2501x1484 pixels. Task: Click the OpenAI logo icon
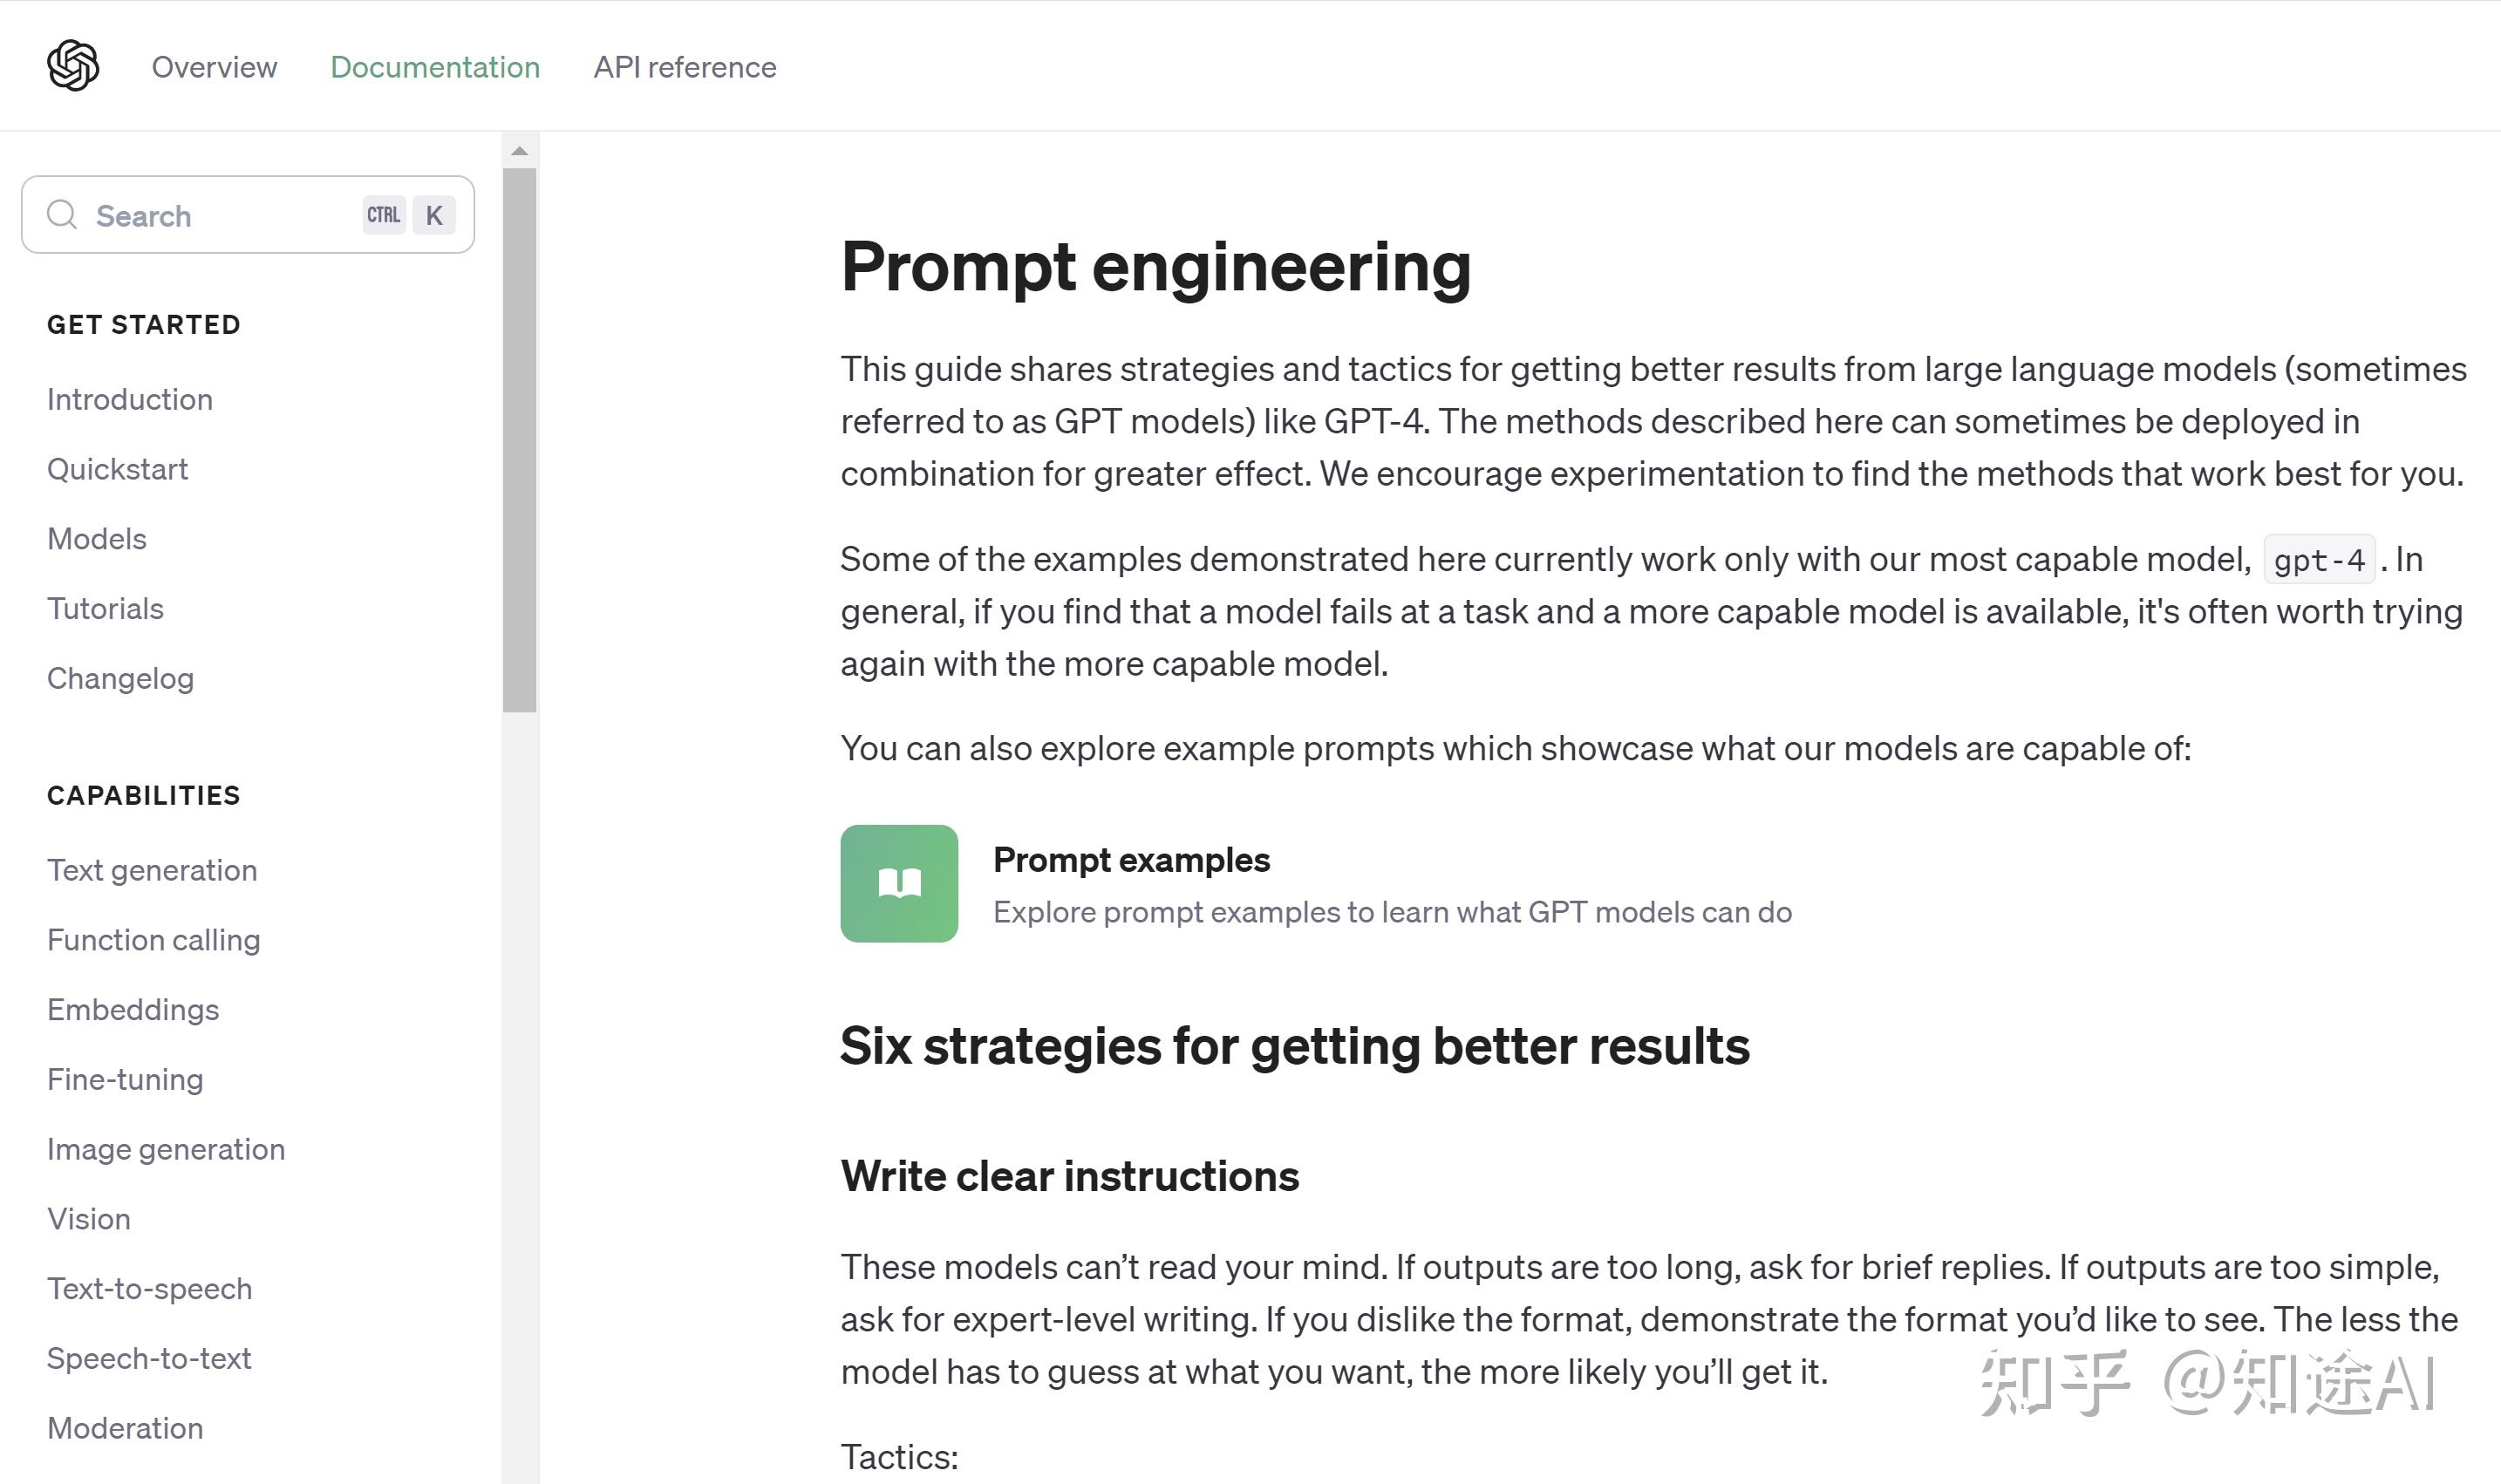coord(73,66)
